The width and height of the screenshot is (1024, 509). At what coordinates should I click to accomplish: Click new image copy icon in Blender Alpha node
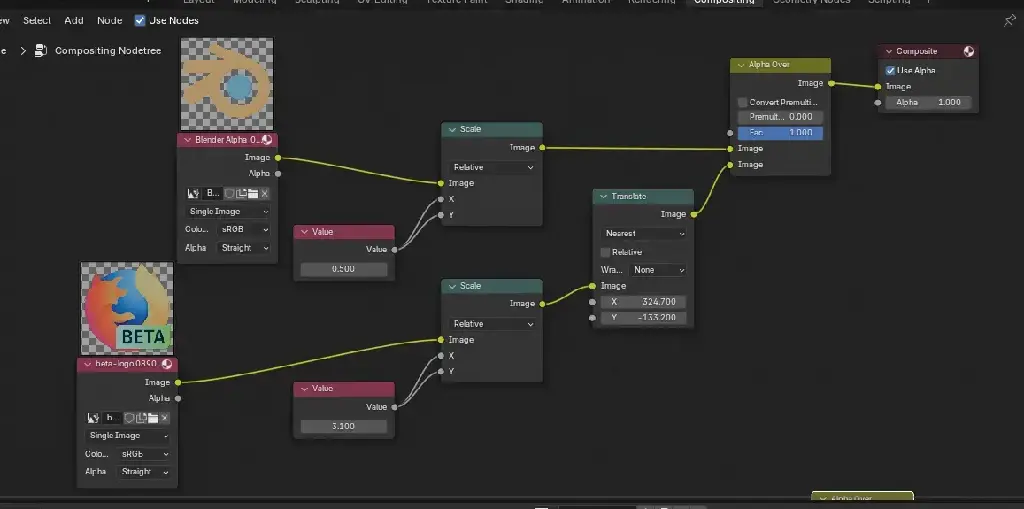[x=241, y=193]
